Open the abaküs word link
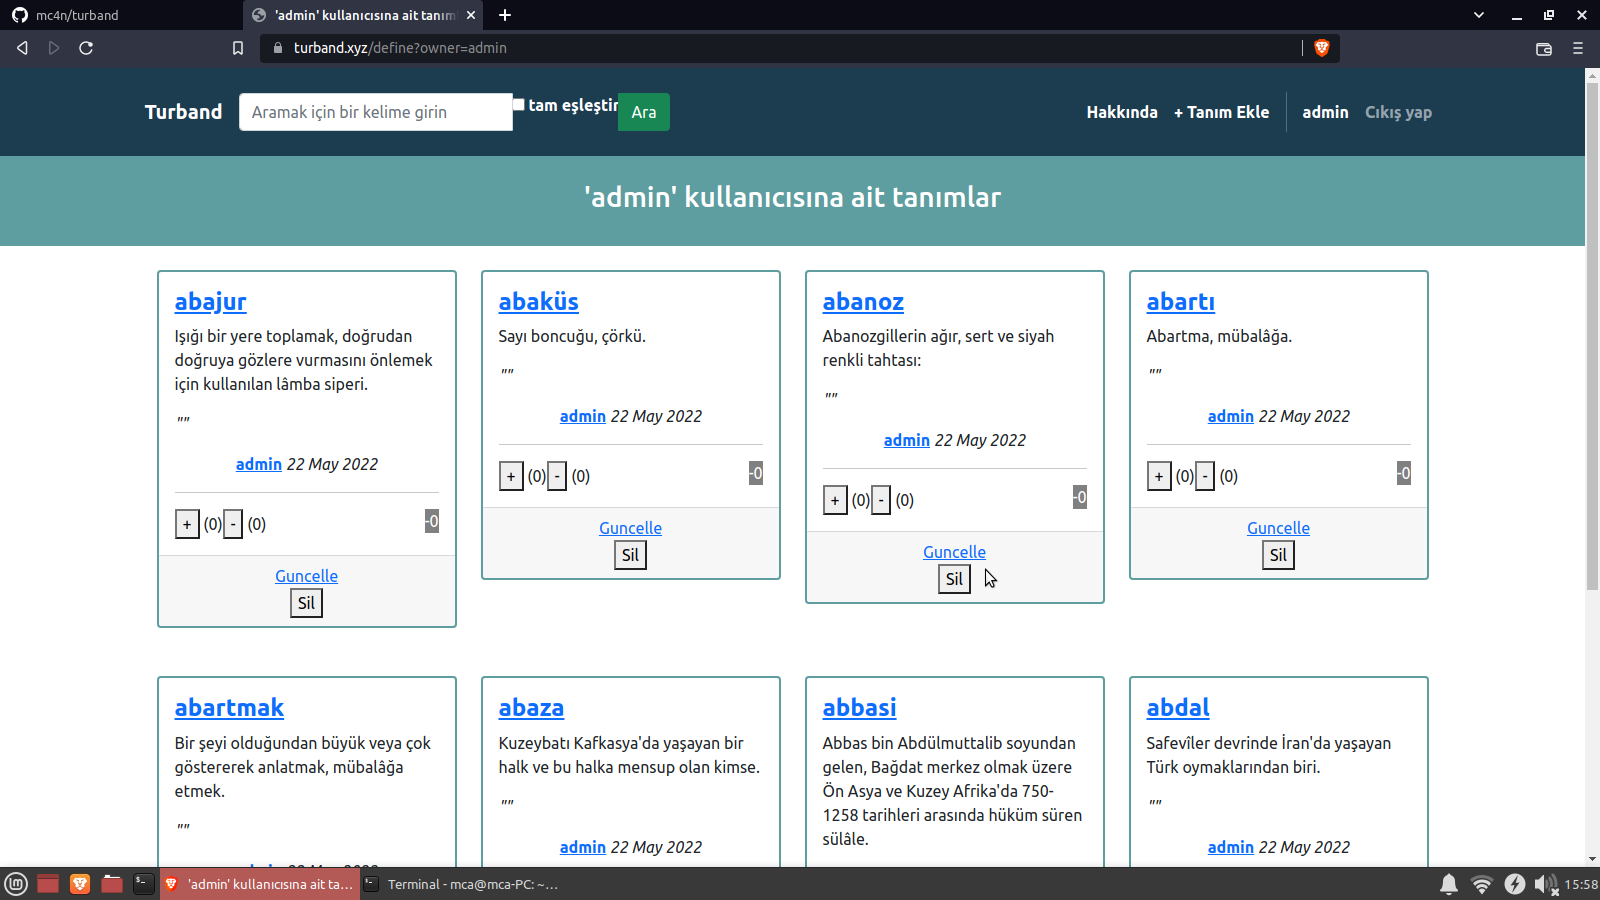 (x=538, y=302)
